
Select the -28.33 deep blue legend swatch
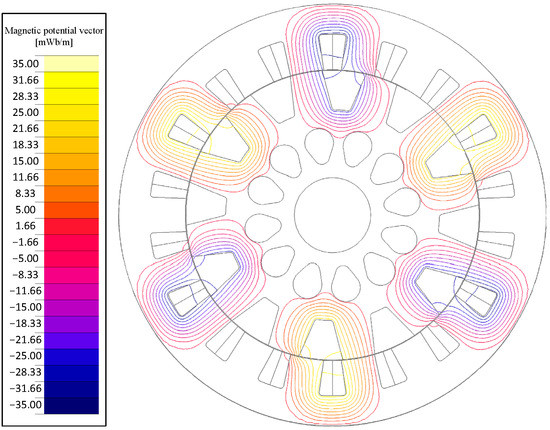click(71, 373)
